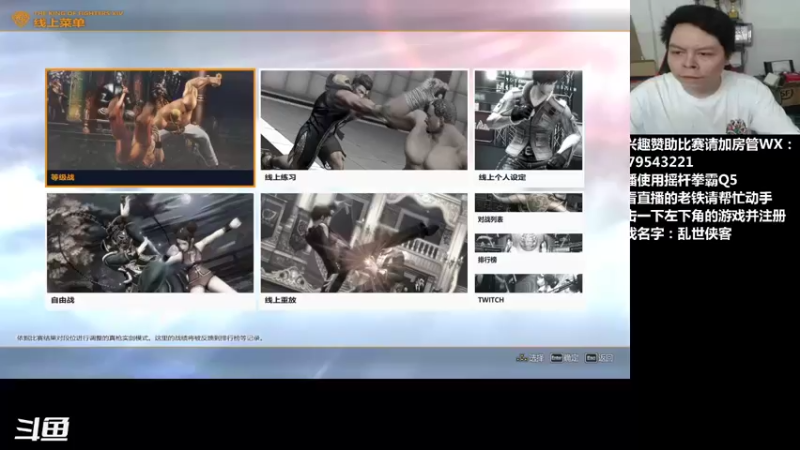Click the King of Fighters emblem icon
800x450 pixels.
21,19
